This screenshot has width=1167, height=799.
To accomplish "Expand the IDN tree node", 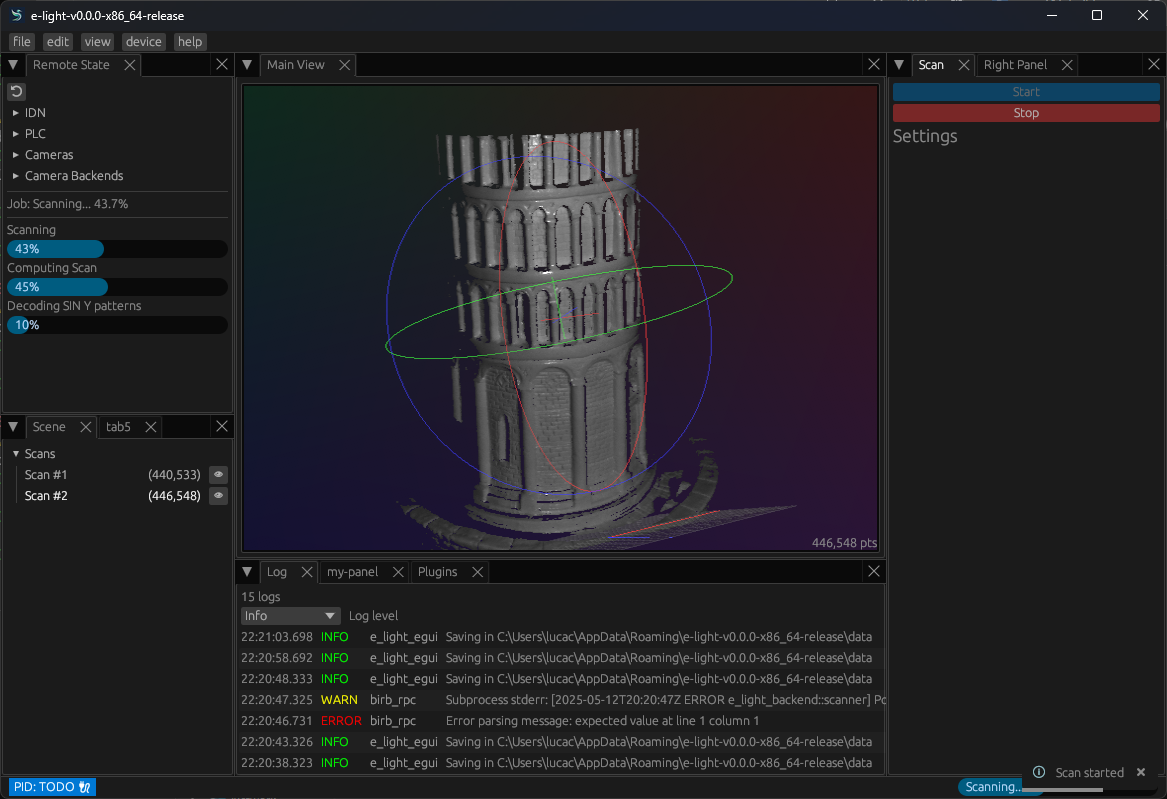I will 16,113.
